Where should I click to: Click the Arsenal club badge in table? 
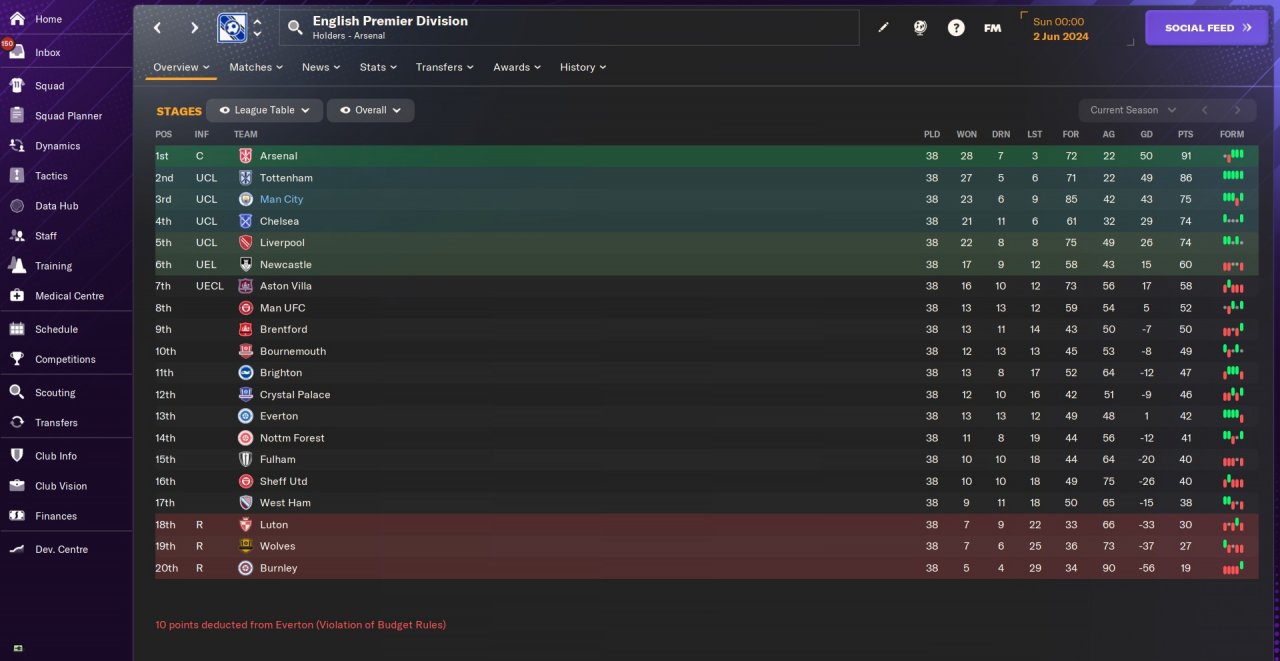pyautogui.click(x=245, y=156)
